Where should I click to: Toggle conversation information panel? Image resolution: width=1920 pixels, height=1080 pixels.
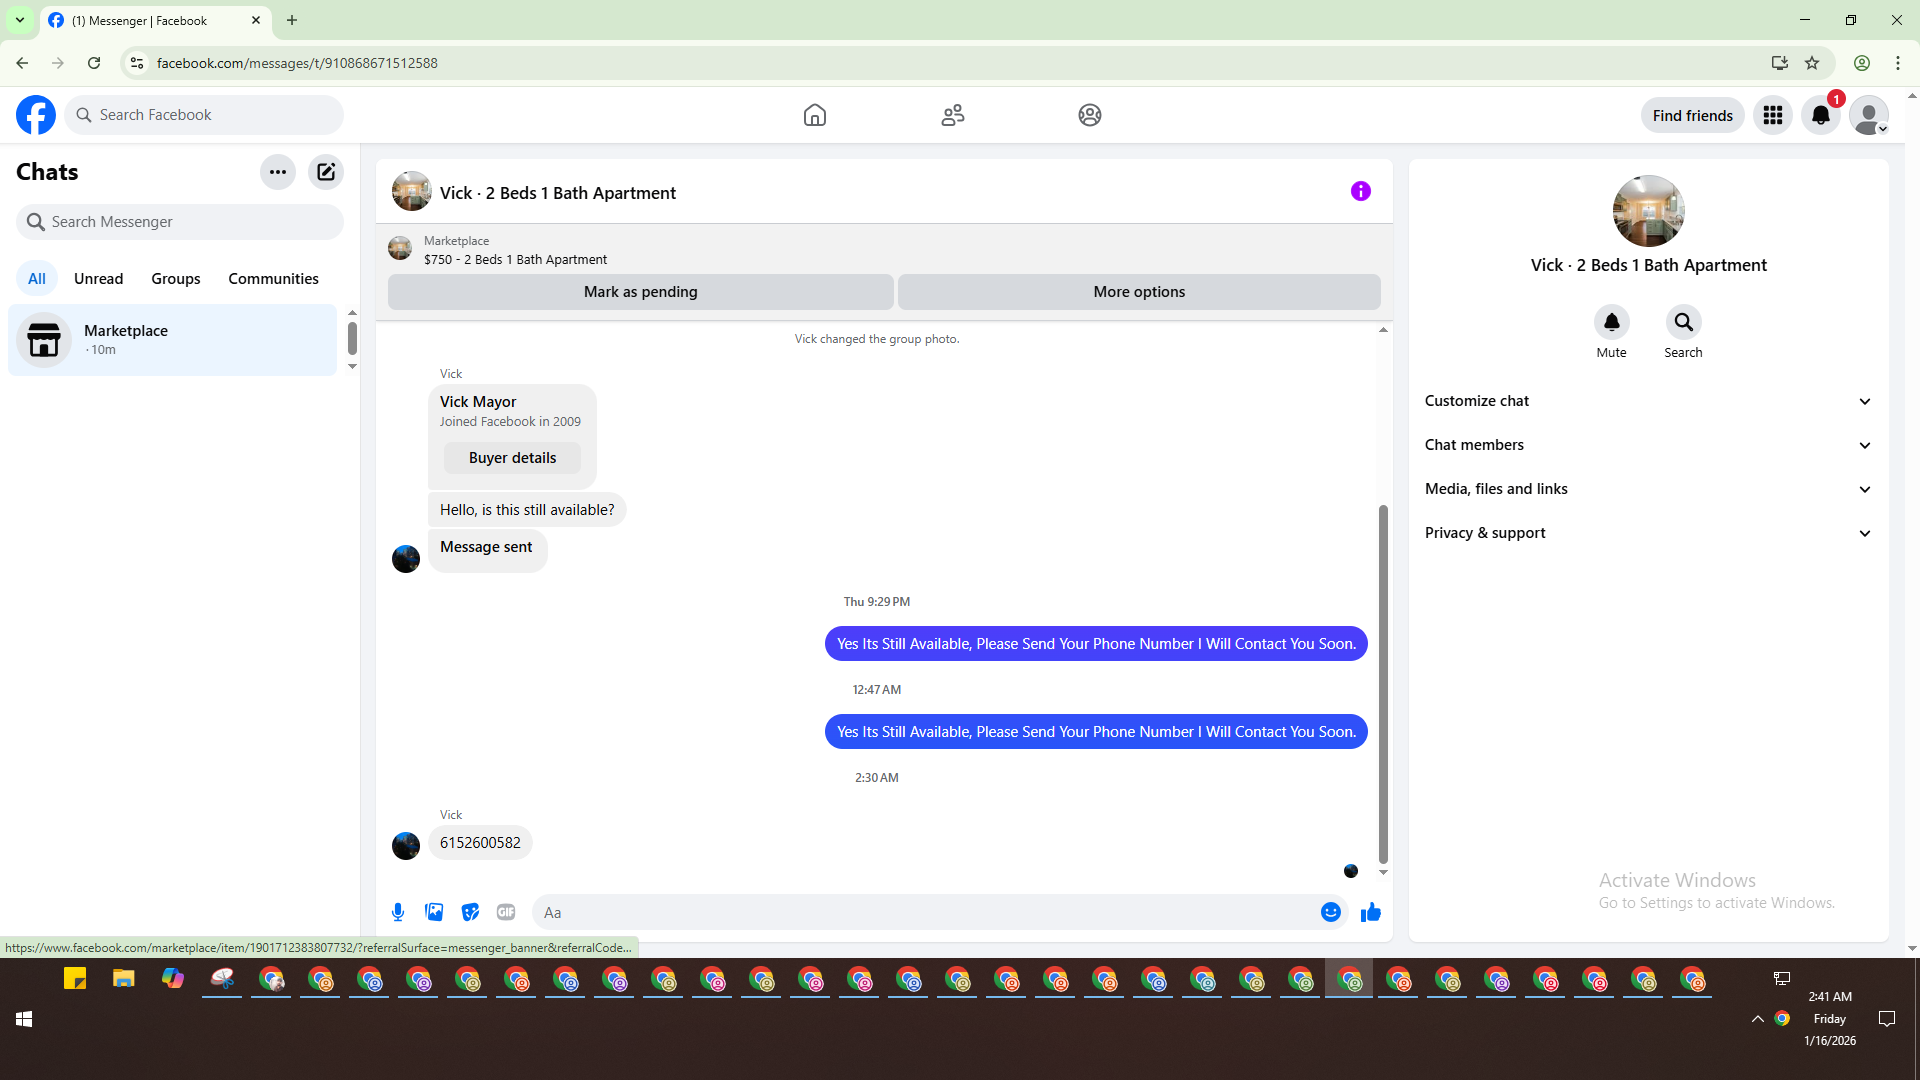coord(1360,191)
